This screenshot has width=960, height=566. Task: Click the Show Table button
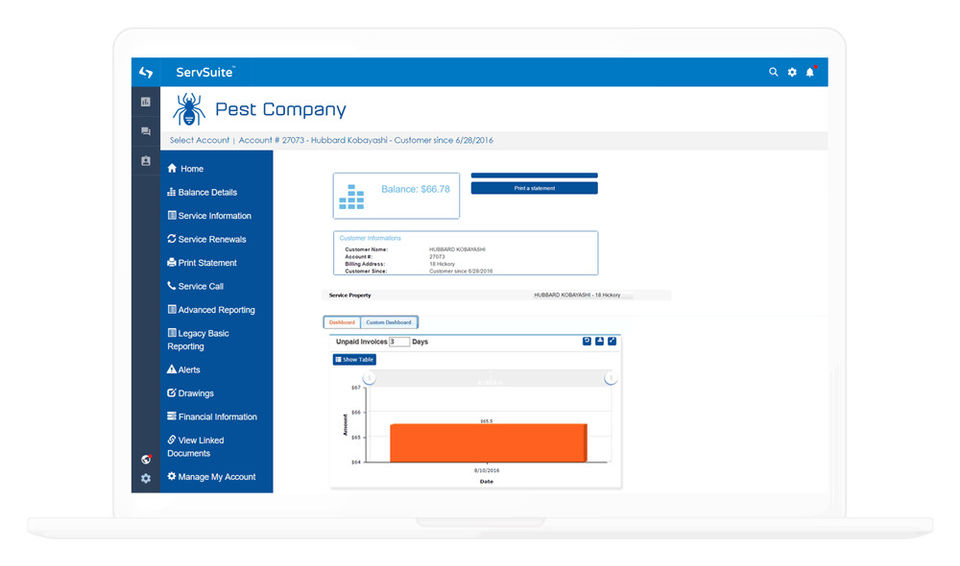(x=354, y=360)
